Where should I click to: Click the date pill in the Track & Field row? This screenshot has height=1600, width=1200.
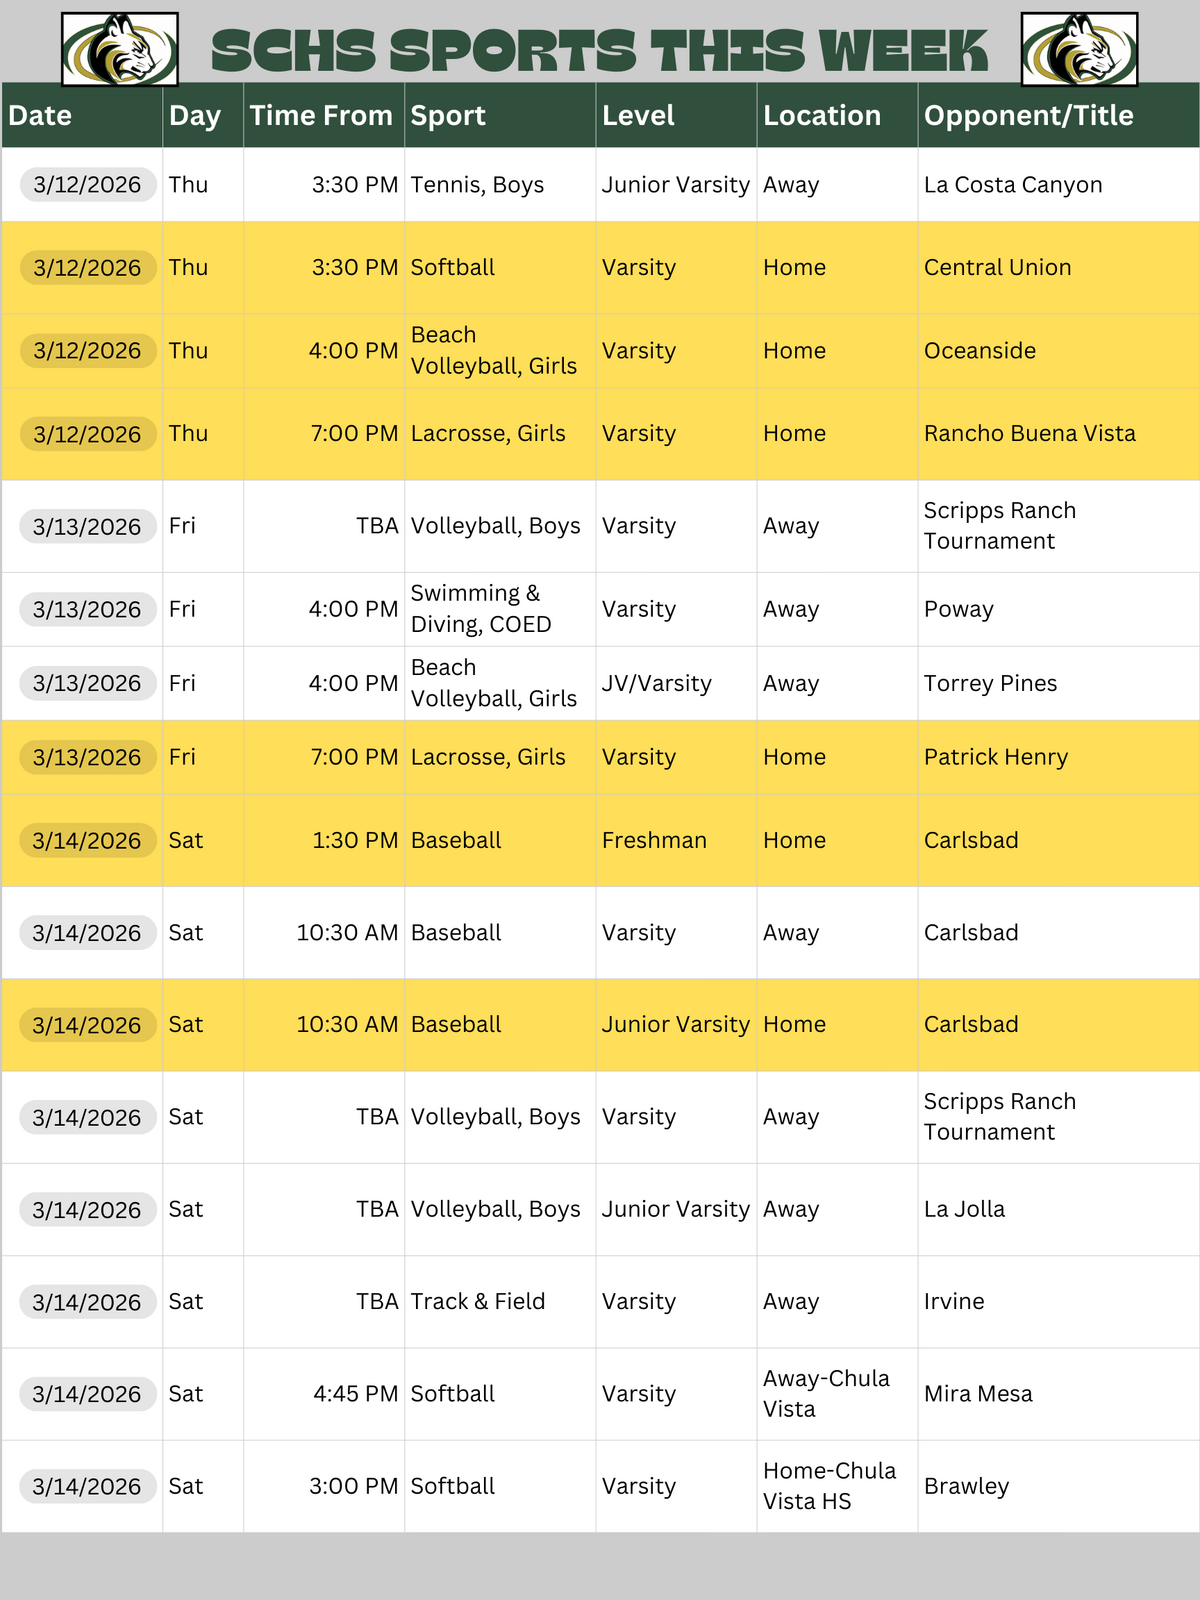click(87, 1302)
